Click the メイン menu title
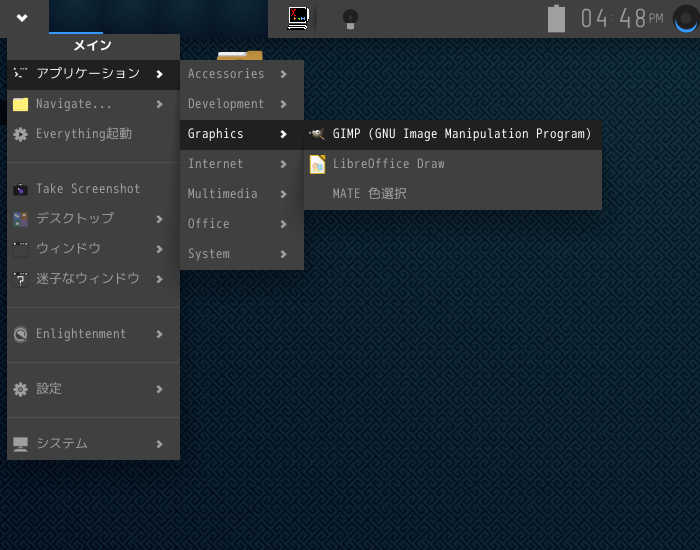Screen dimensions: 700x550 [92, 45]
